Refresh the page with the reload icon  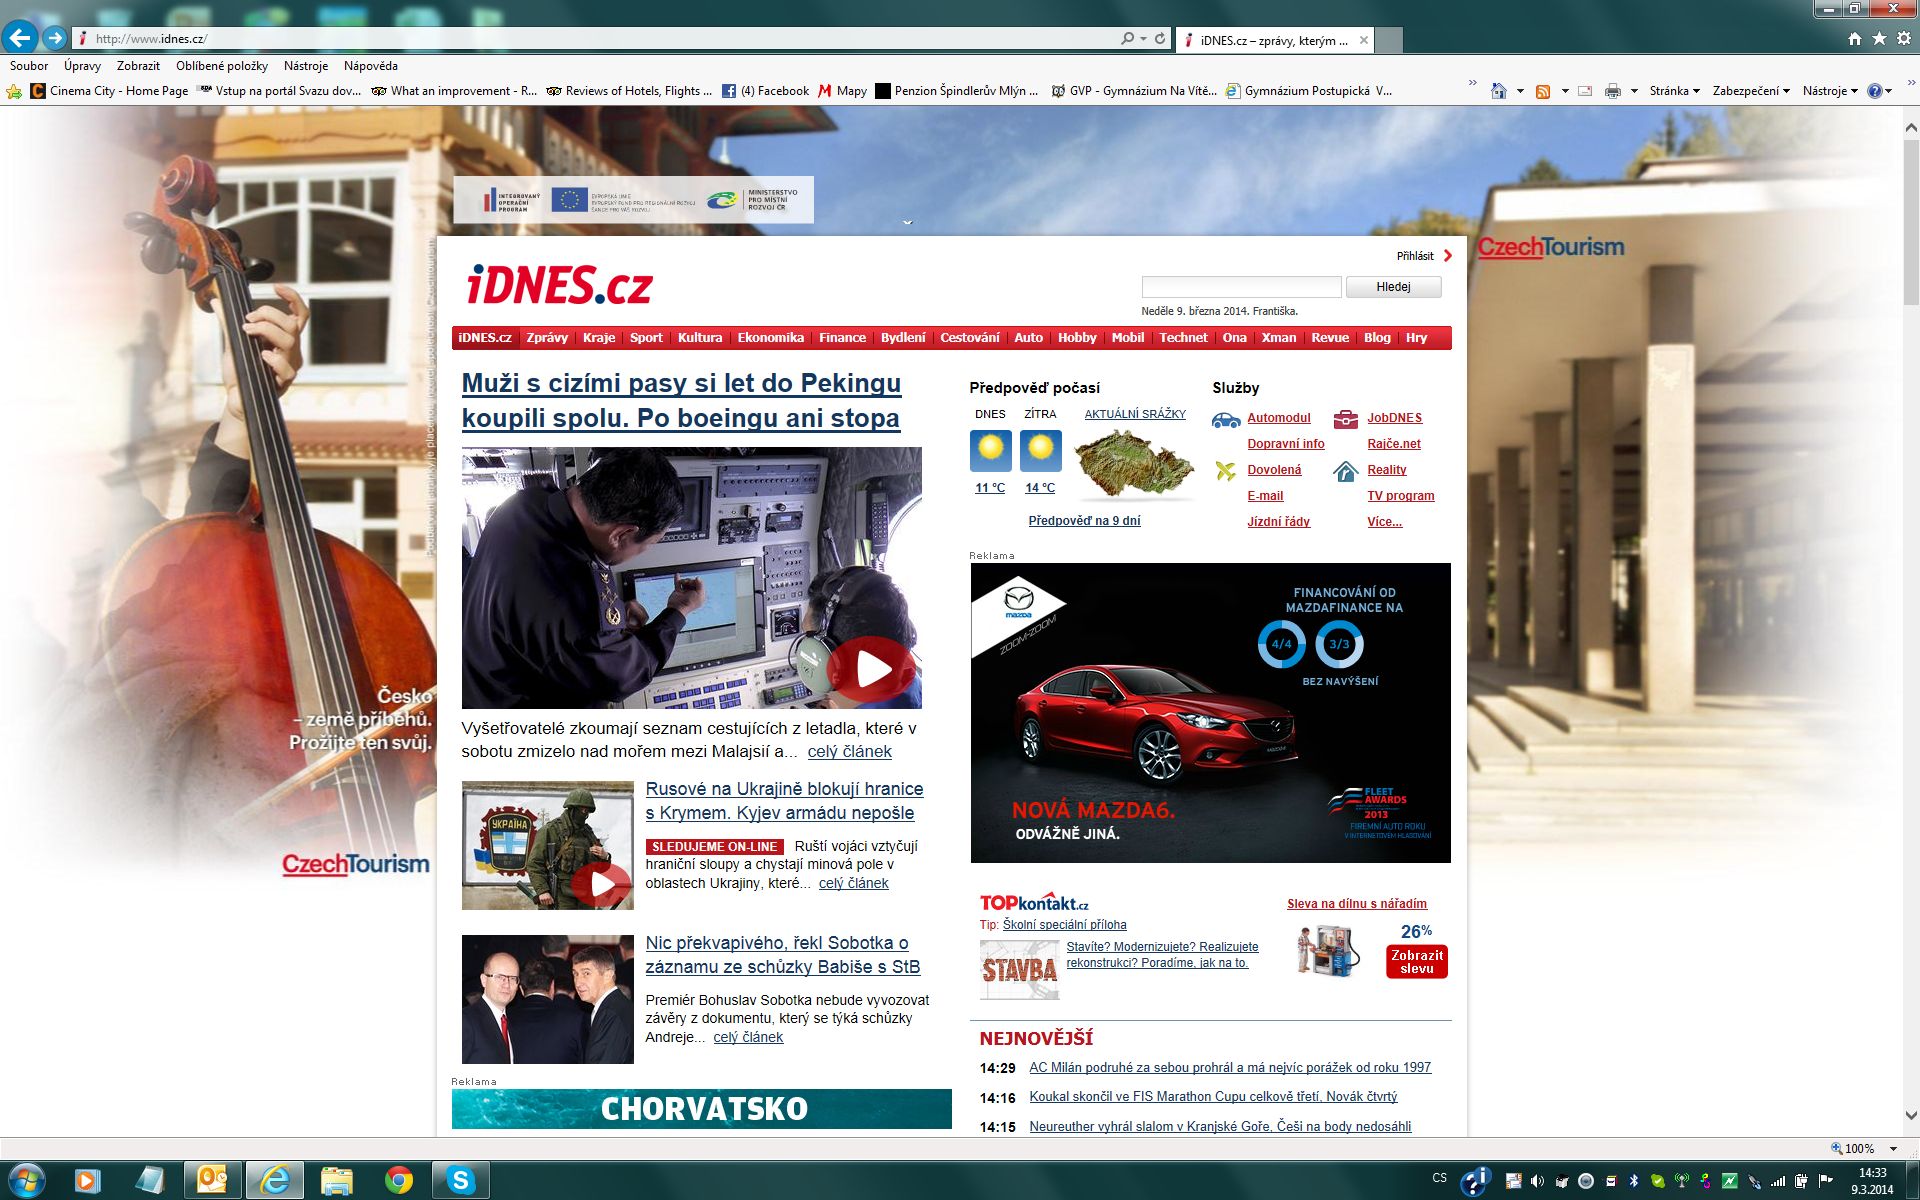[x=1160, y=38]
